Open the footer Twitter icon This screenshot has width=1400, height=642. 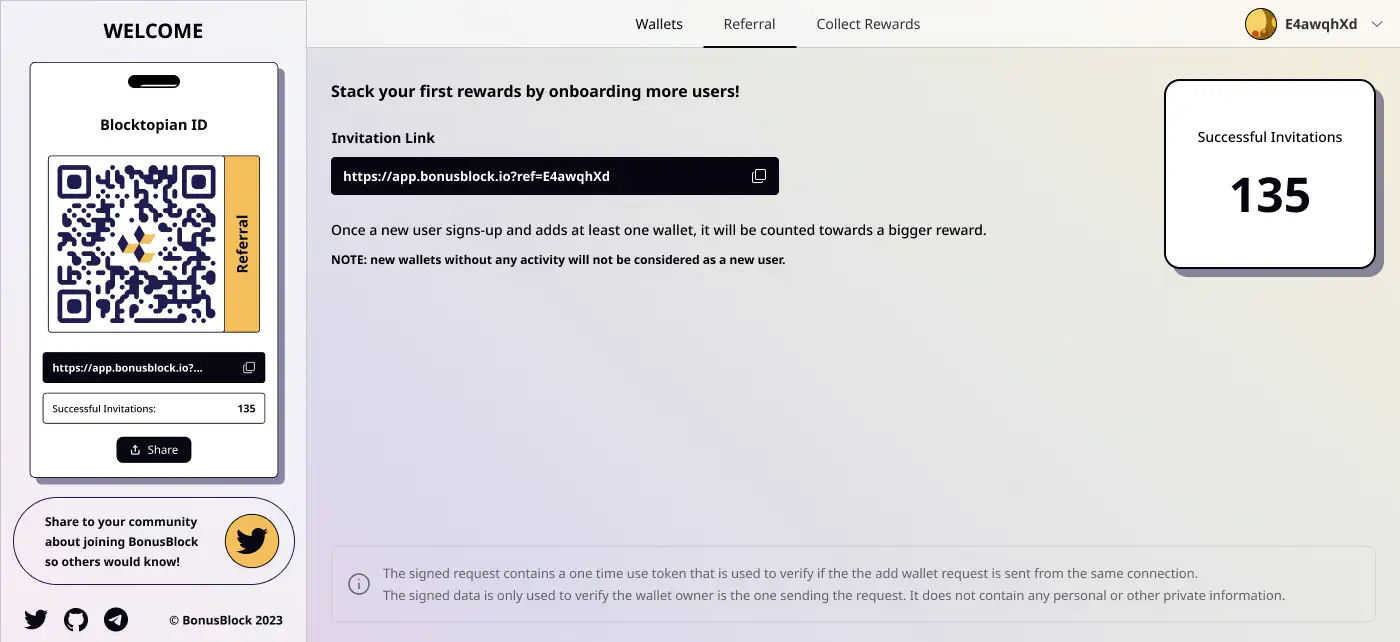pyautogui.click(x=36, y=620)
